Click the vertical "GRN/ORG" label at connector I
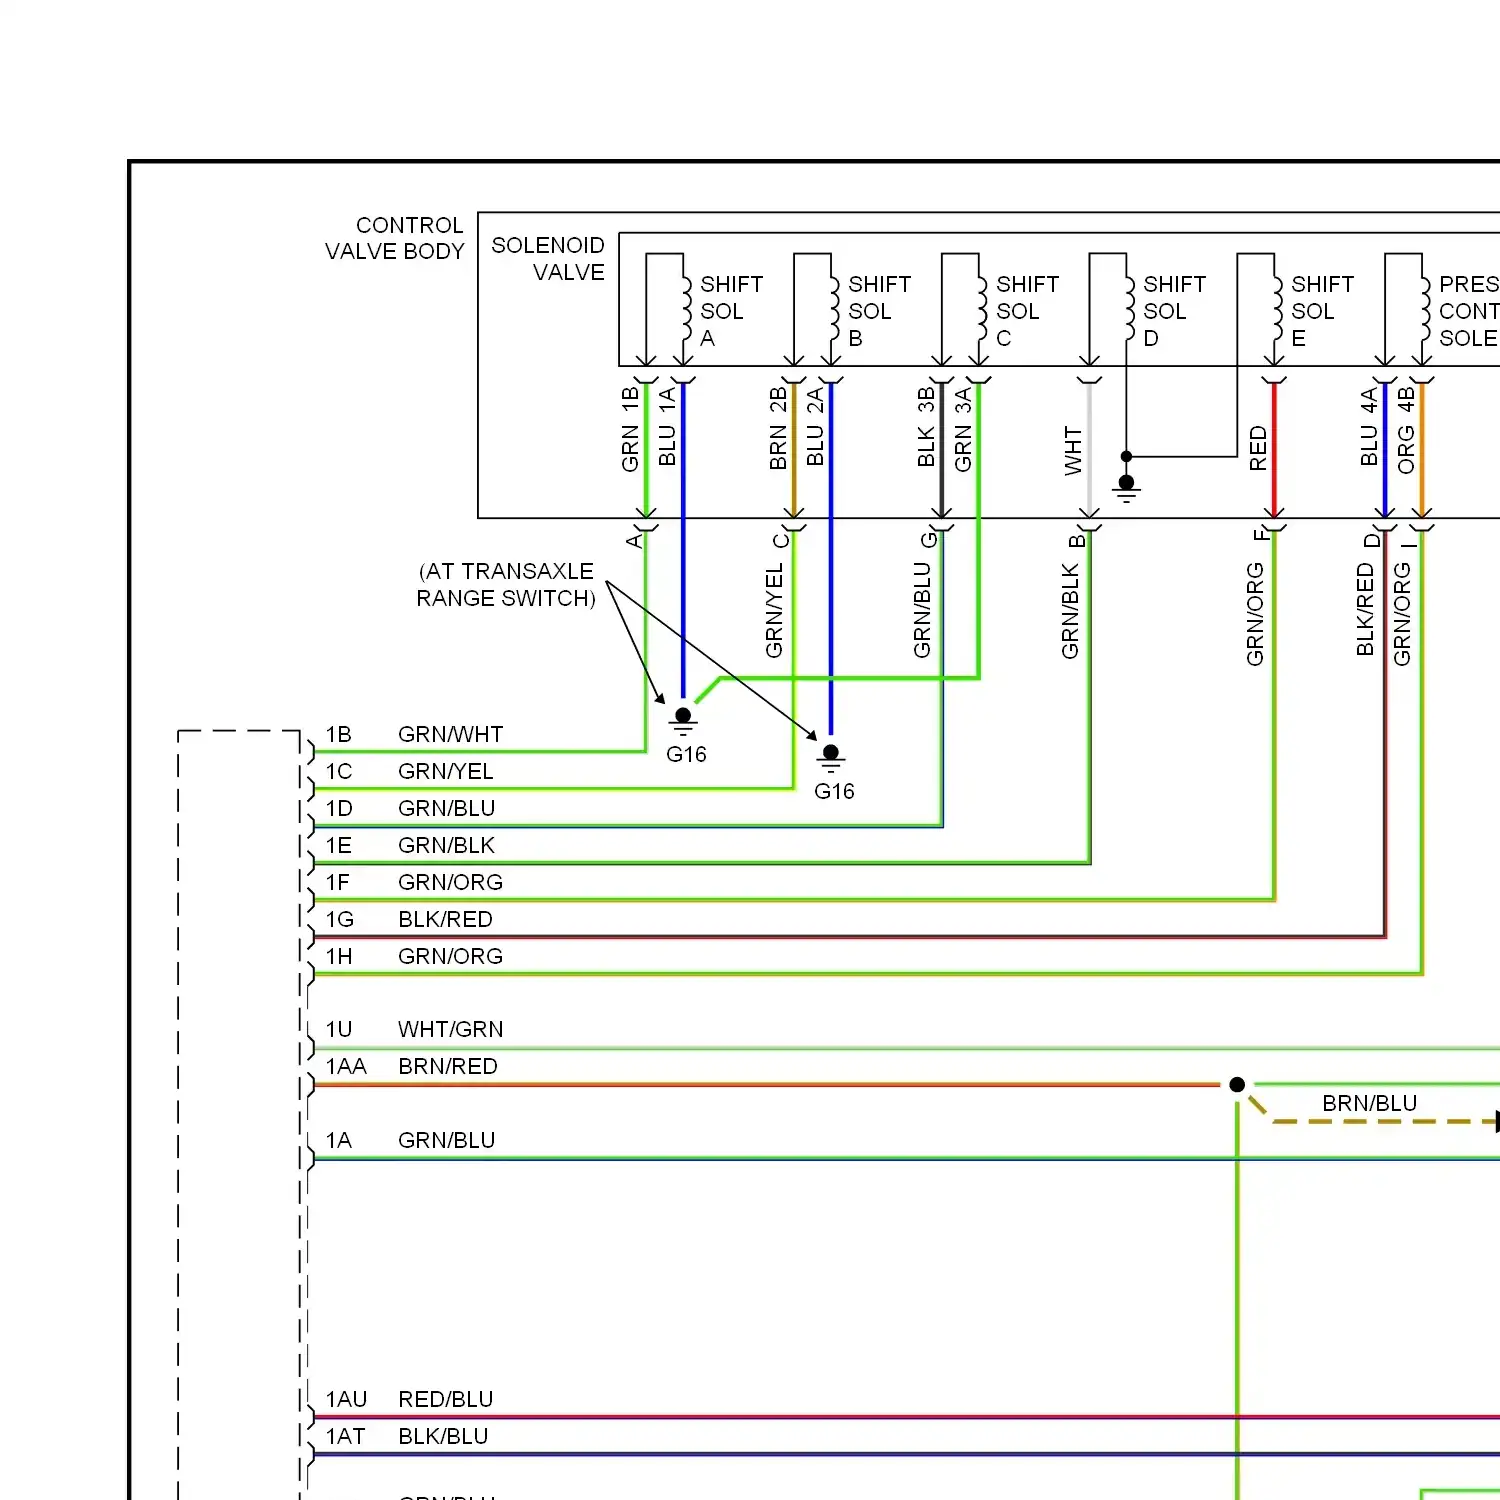The height and width of the screenshot is (1500, 1500). click(x=1402, y=614)
